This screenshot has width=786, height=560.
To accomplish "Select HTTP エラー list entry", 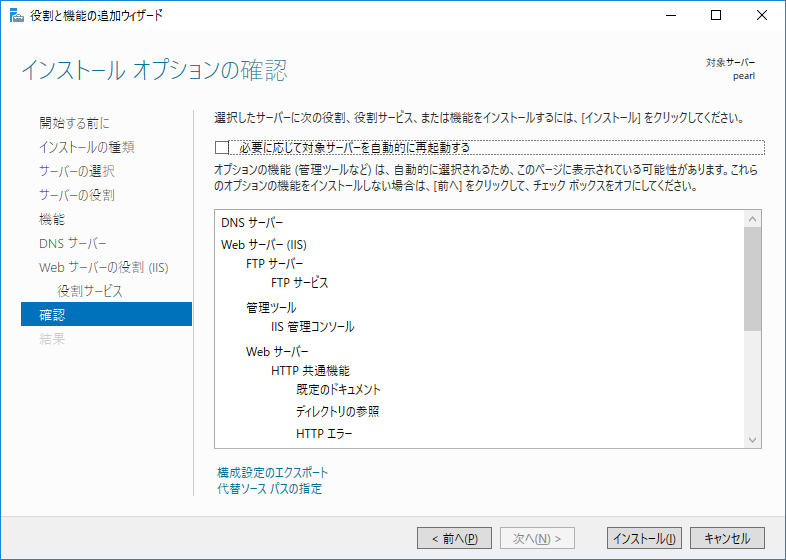I will 324,434.
